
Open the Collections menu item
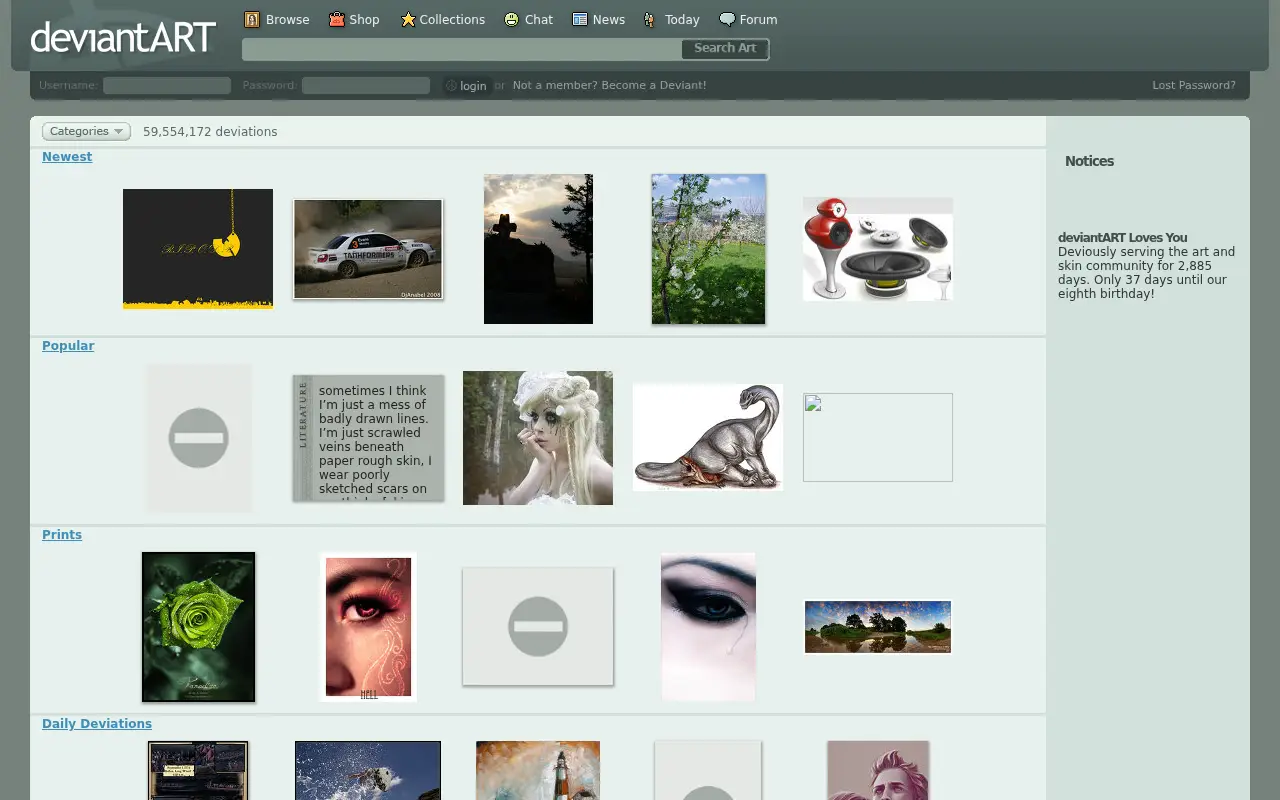(452, 19)
